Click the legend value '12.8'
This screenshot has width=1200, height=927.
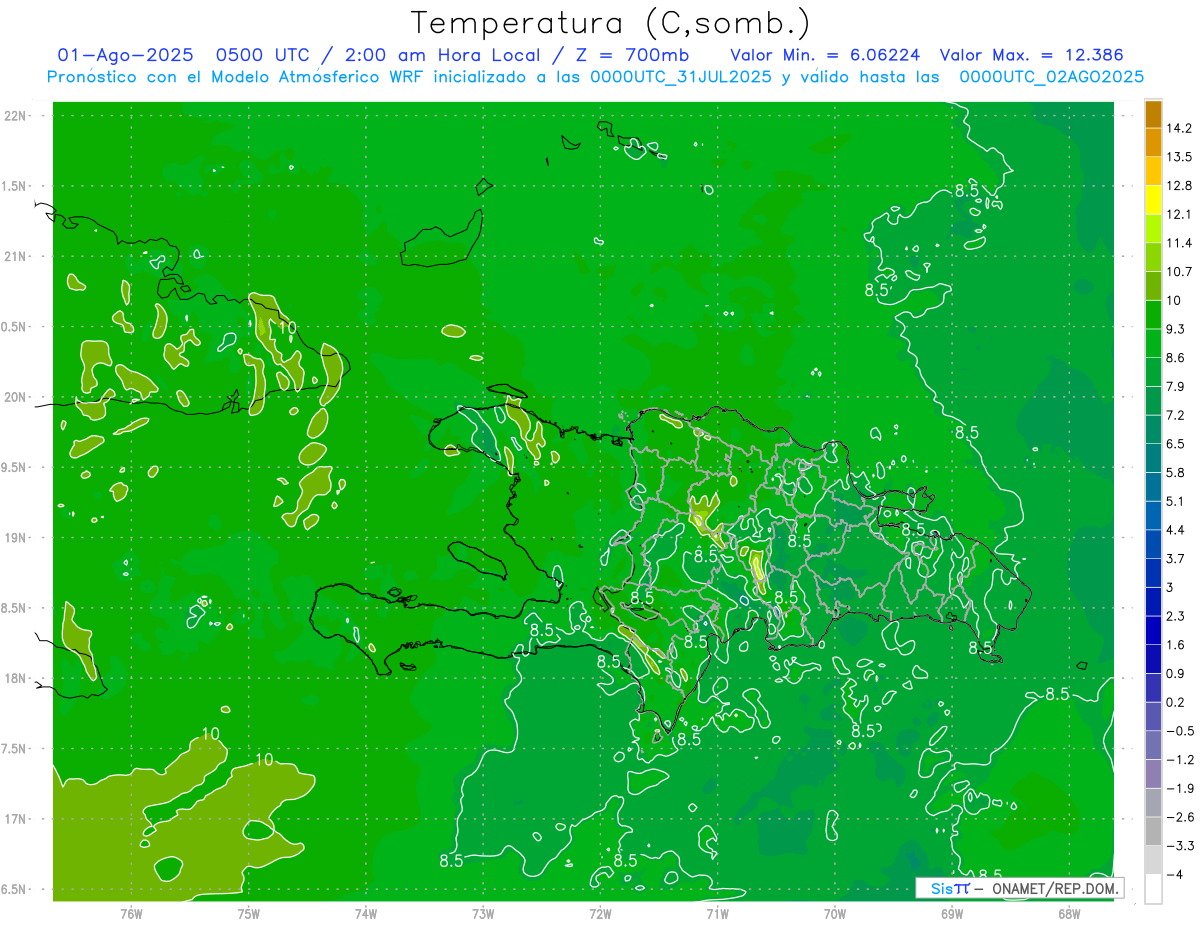point(1179,186)
